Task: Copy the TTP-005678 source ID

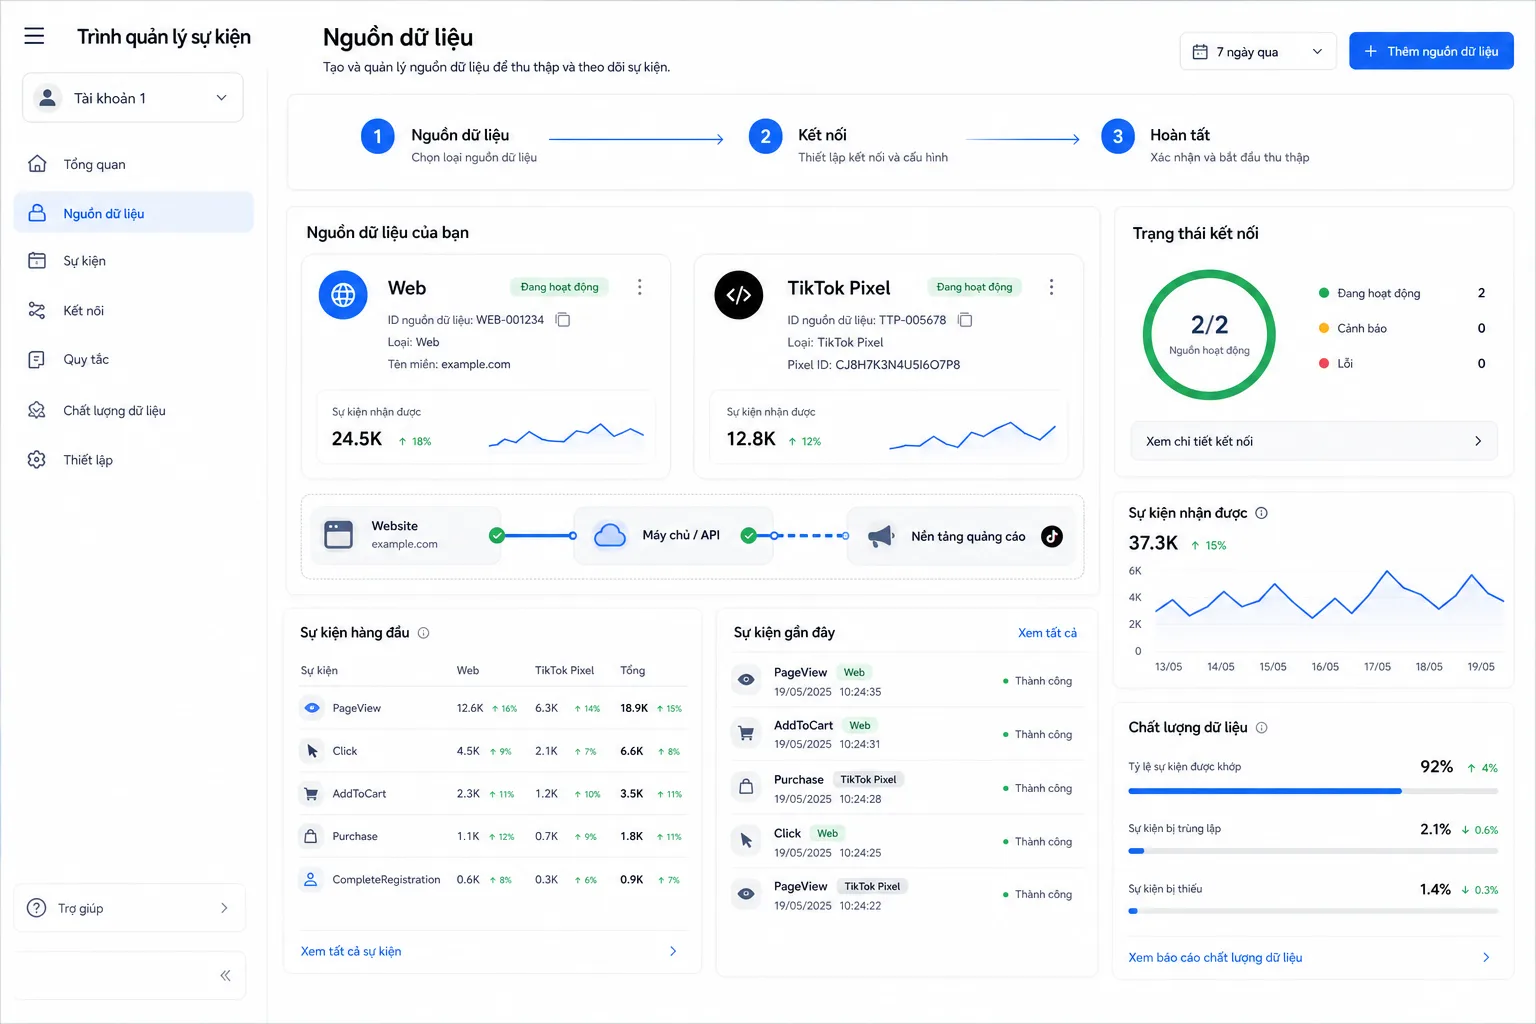Action: (965, 320)
